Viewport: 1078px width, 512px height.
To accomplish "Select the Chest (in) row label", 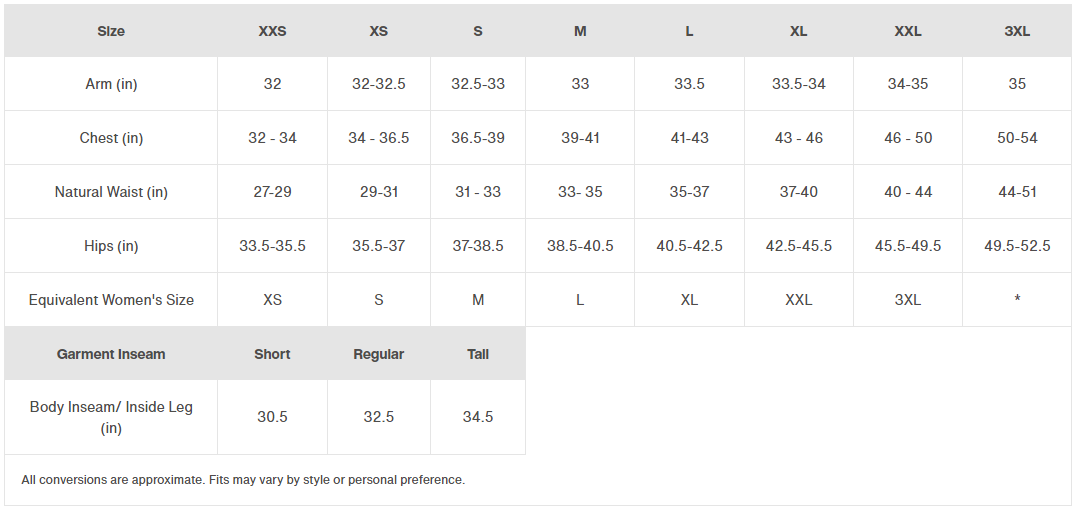I will (111, 138).
